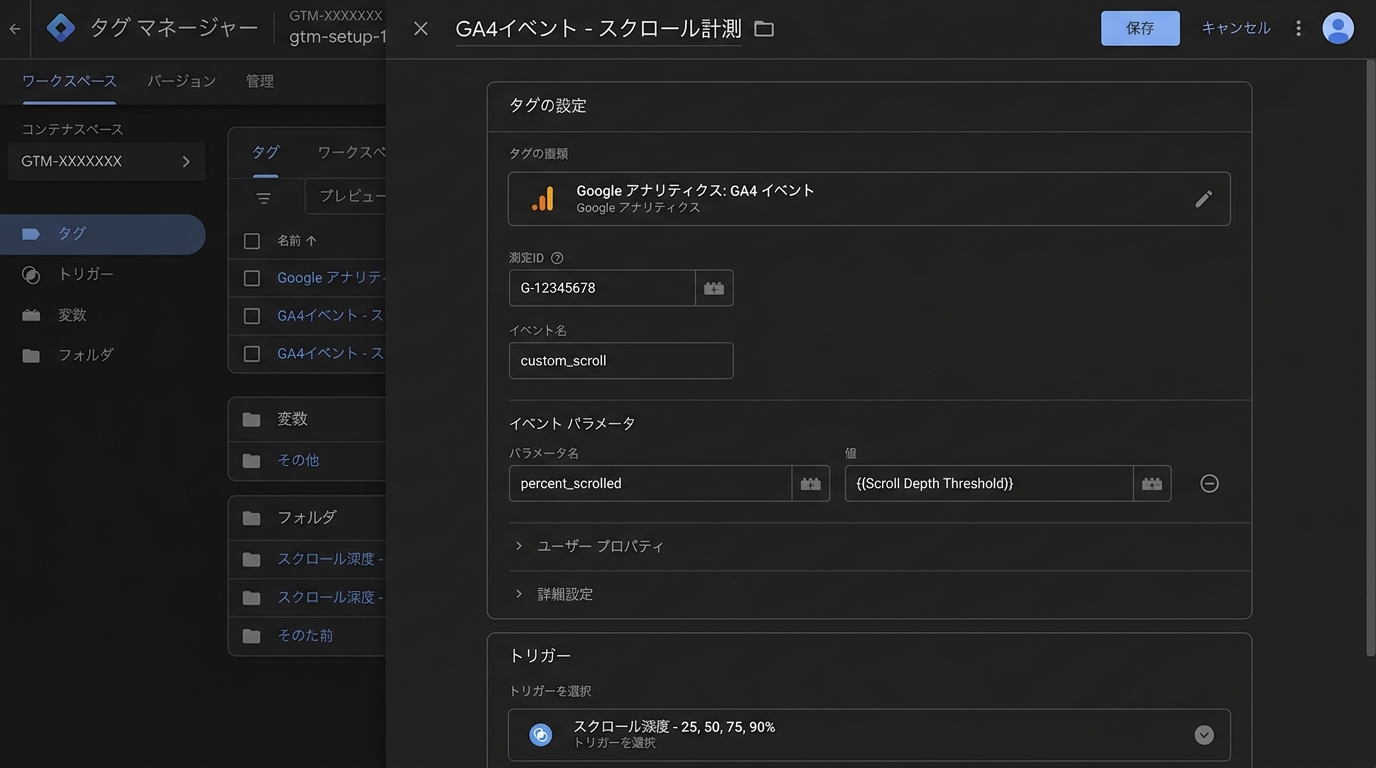Insert variable for 値 field
1376x768 pixels.
[x=1152, y=483]
